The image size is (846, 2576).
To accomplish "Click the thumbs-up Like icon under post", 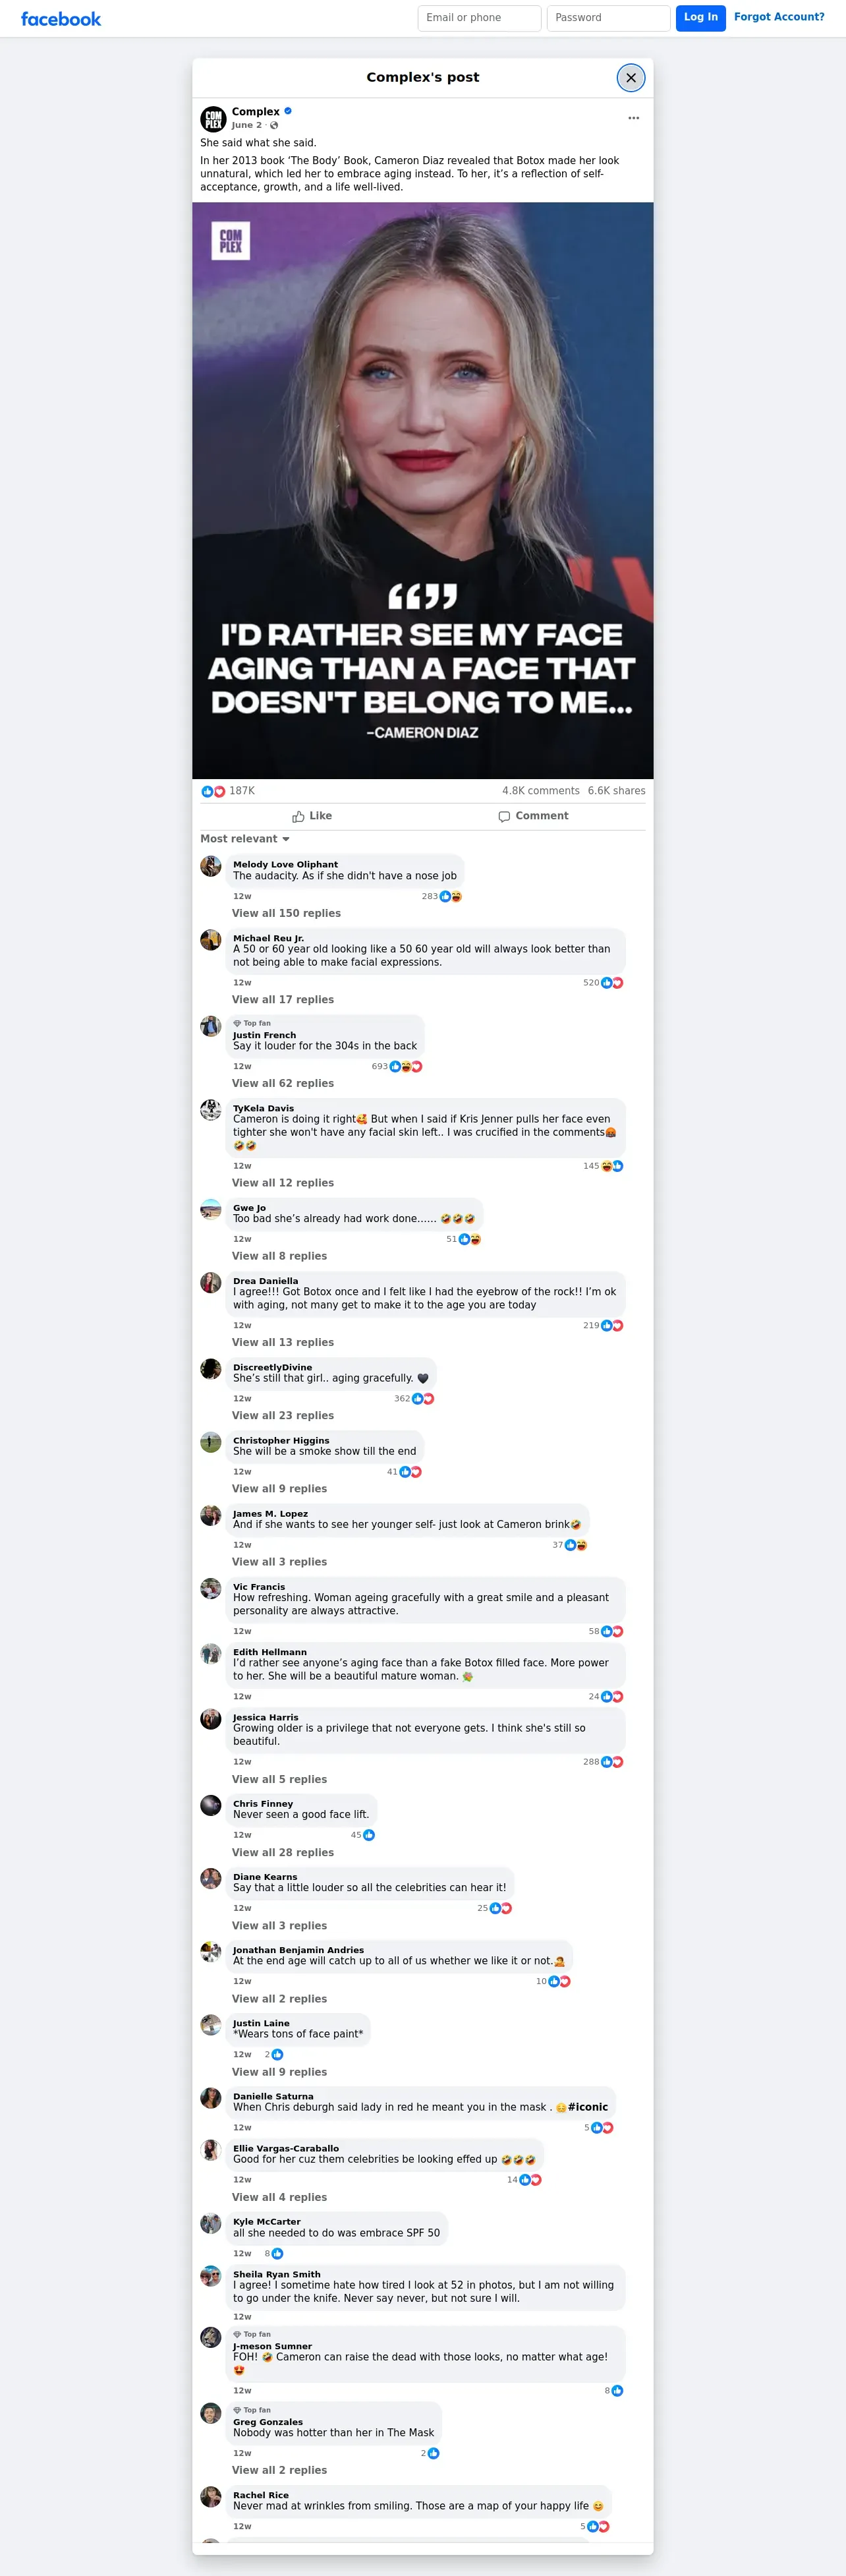I will [298, 816].
